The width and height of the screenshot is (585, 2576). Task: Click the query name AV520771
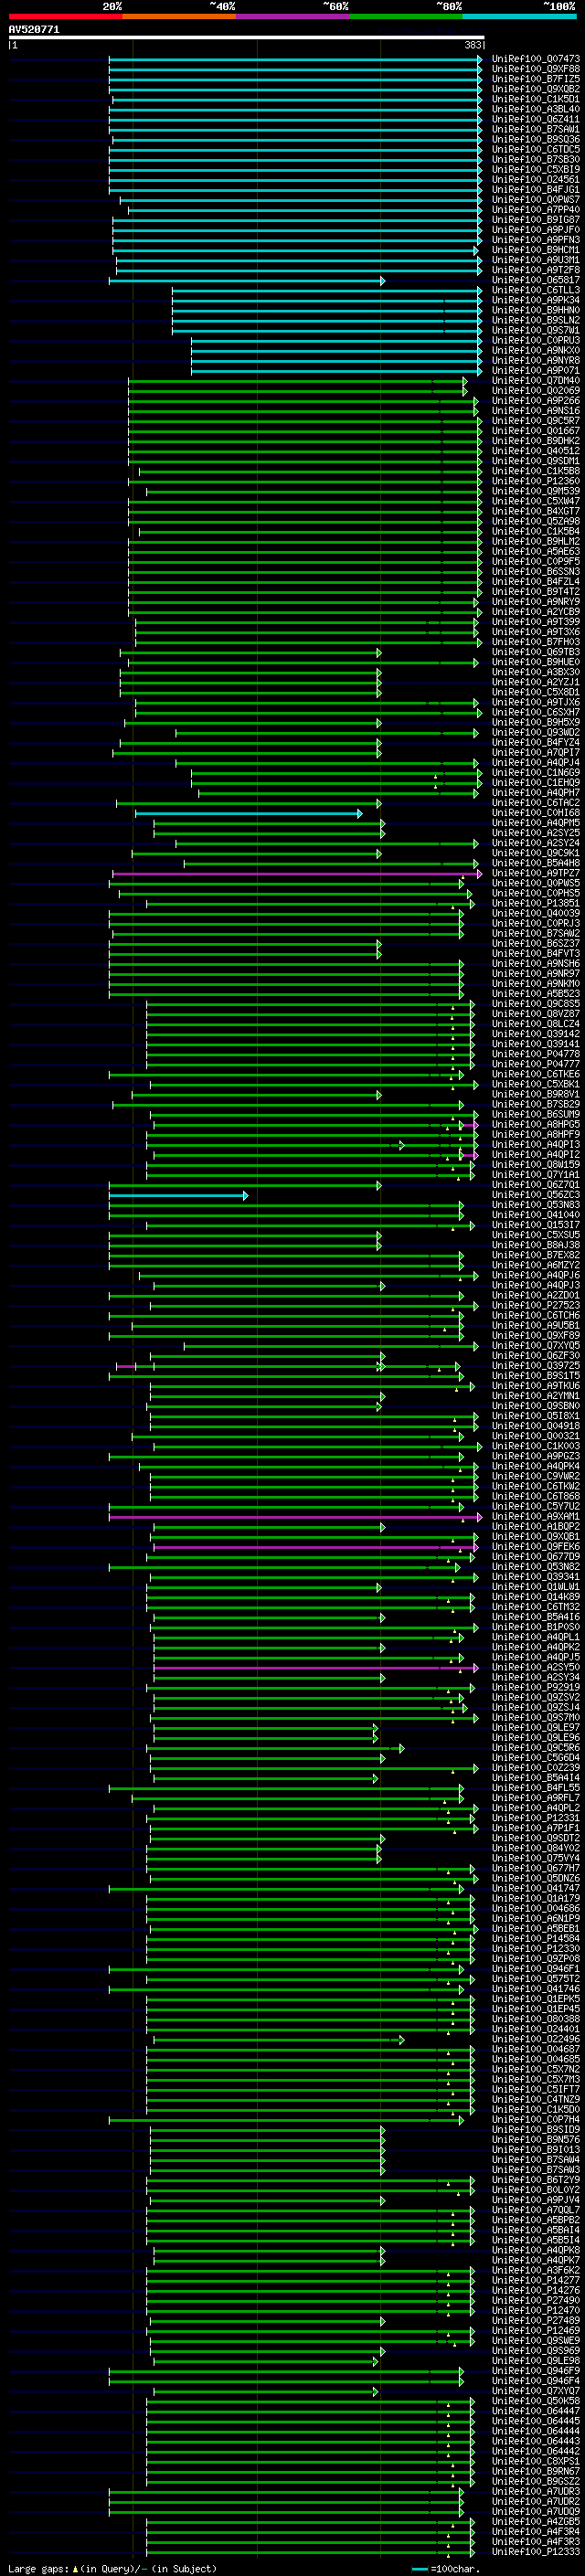tap(34, 30)
